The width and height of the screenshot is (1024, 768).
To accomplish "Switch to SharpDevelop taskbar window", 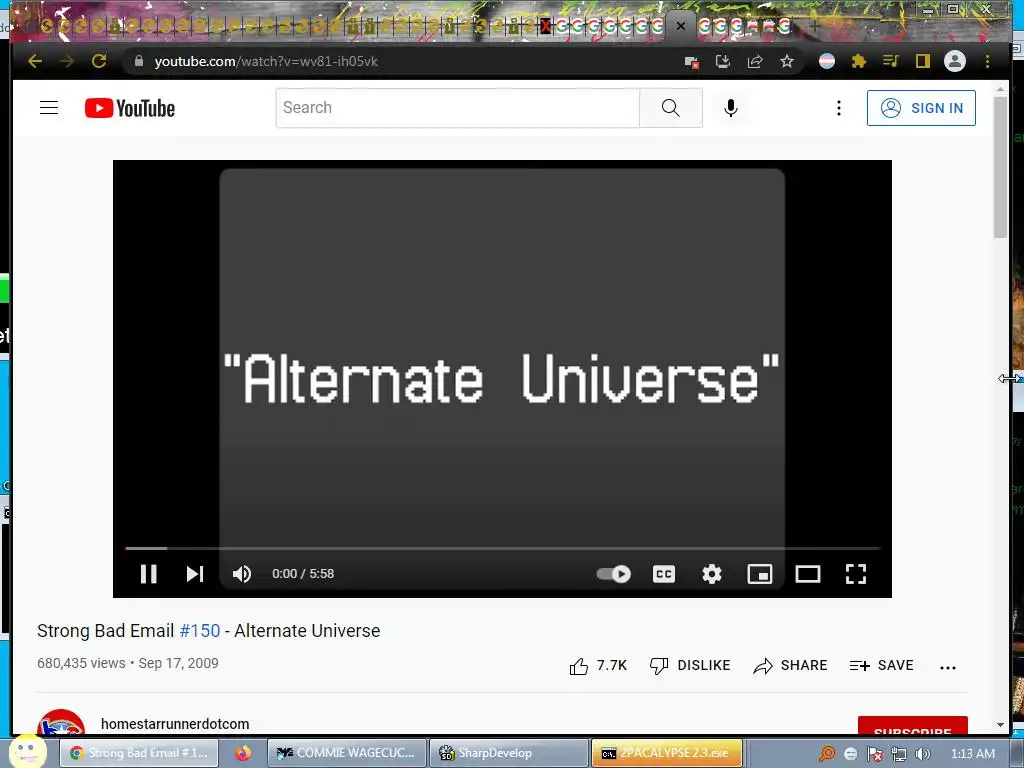I will coord(509,753).
